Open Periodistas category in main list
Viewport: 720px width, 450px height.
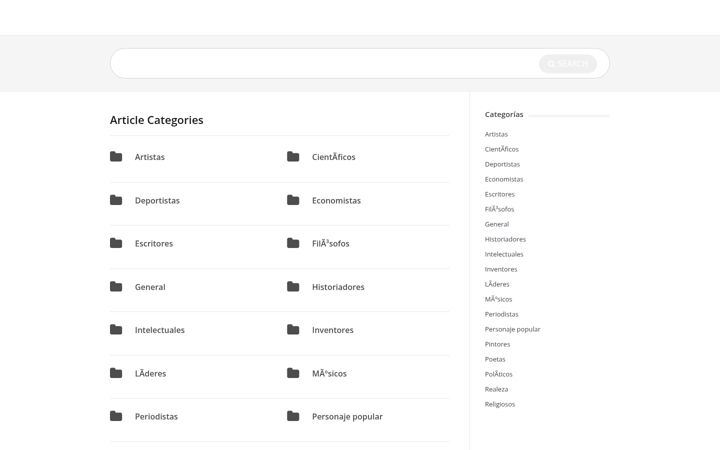pos(156,417)
